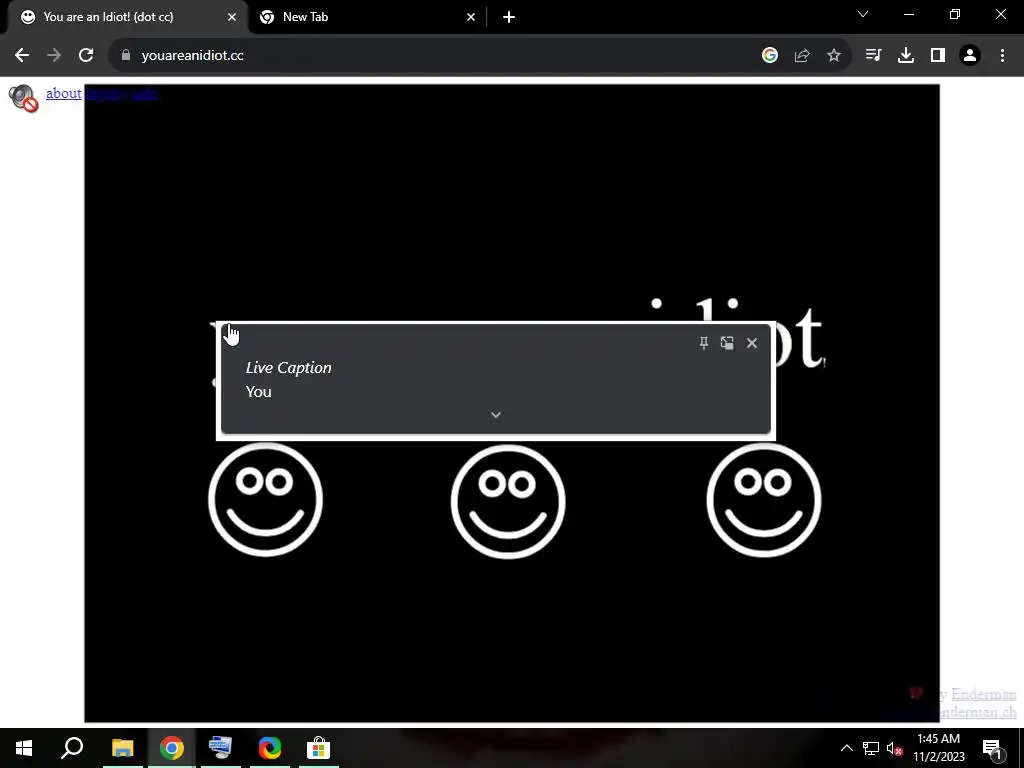Show hidden system tray icons
Viewport: 1024px width, 768px height.
click(x=846, y=748)
